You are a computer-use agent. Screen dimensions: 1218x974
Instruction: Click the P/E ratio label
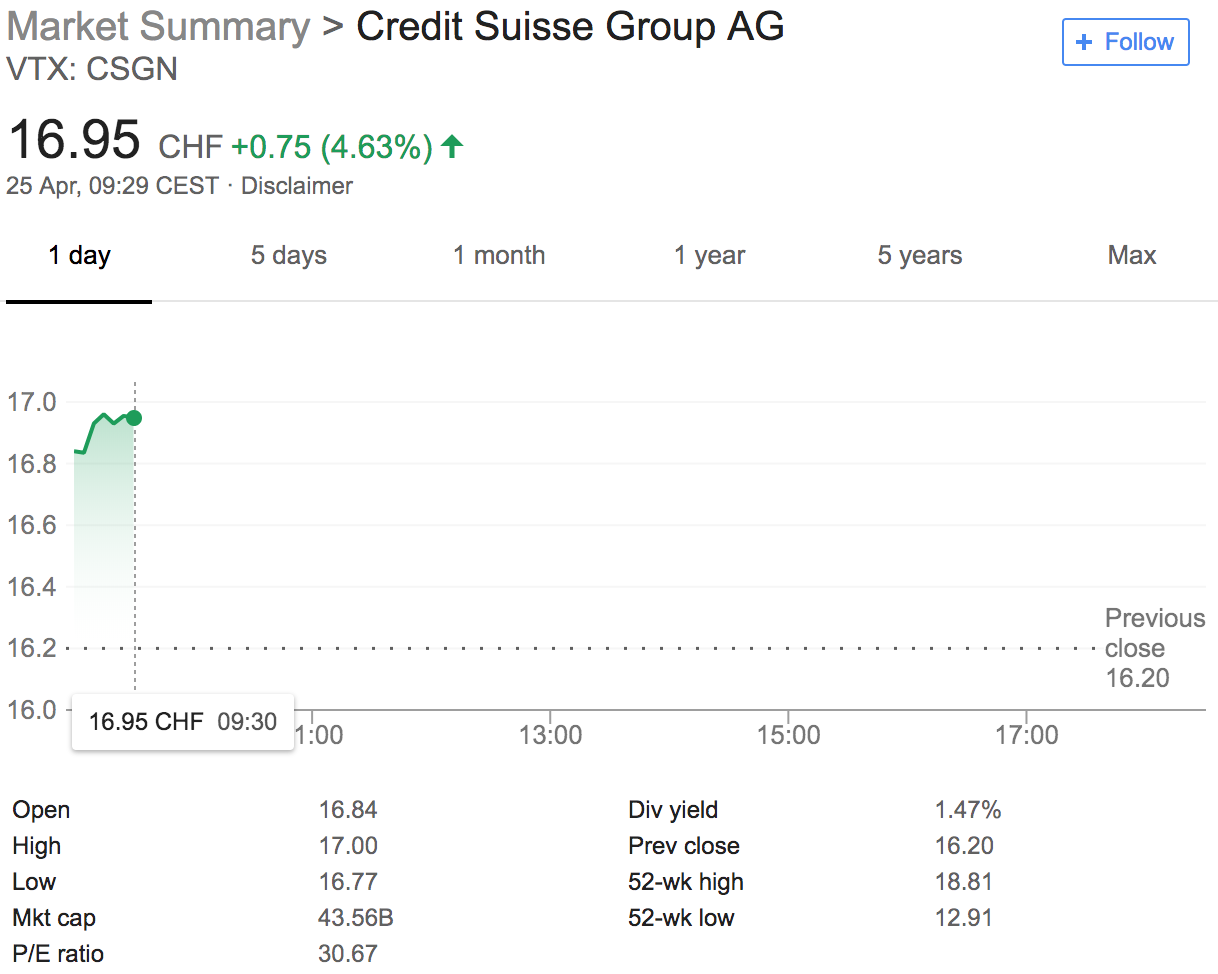58,954
